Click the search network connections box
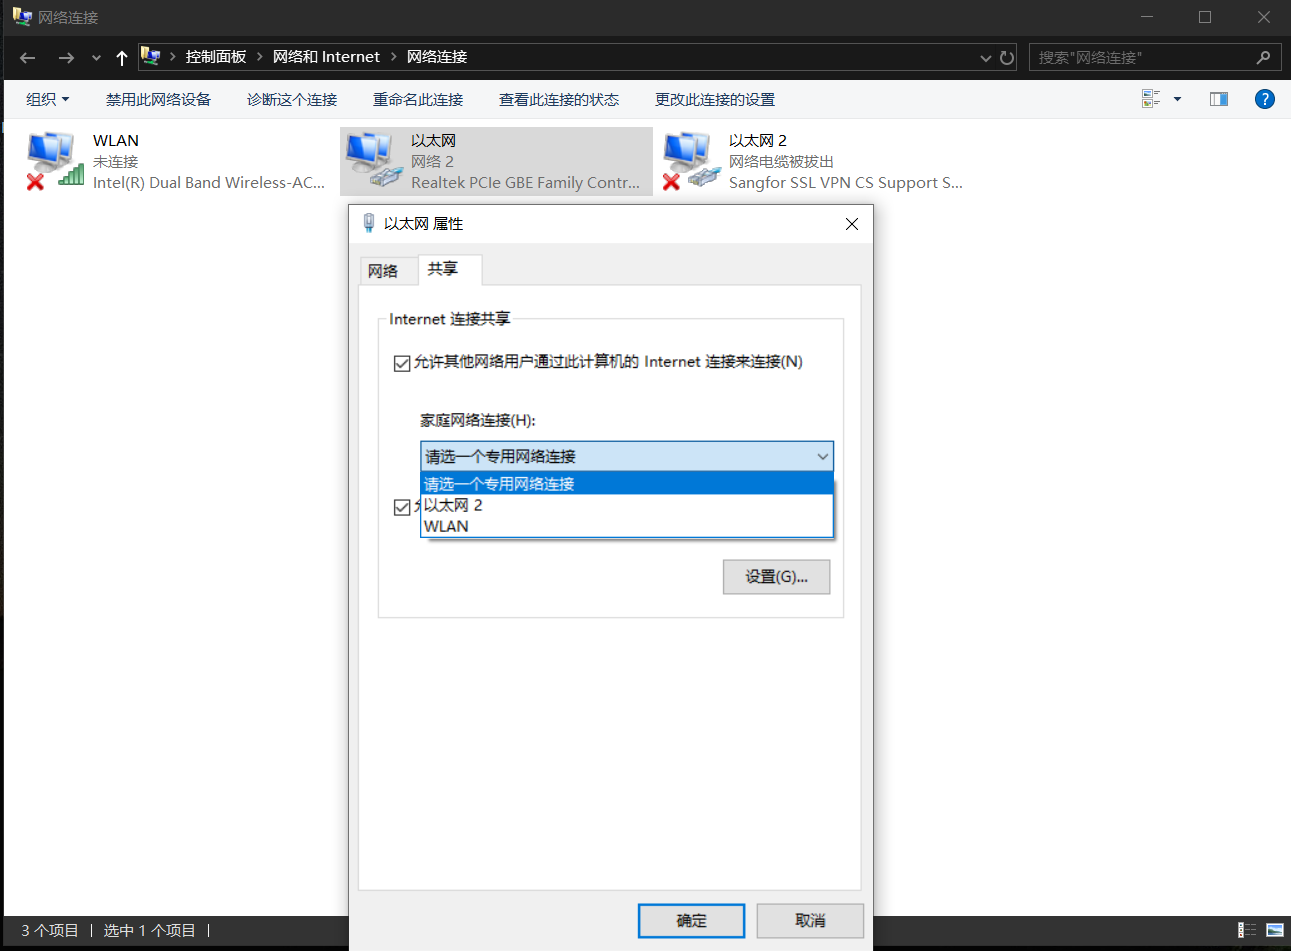1291x951 pixels. [x=1140, y=57]
